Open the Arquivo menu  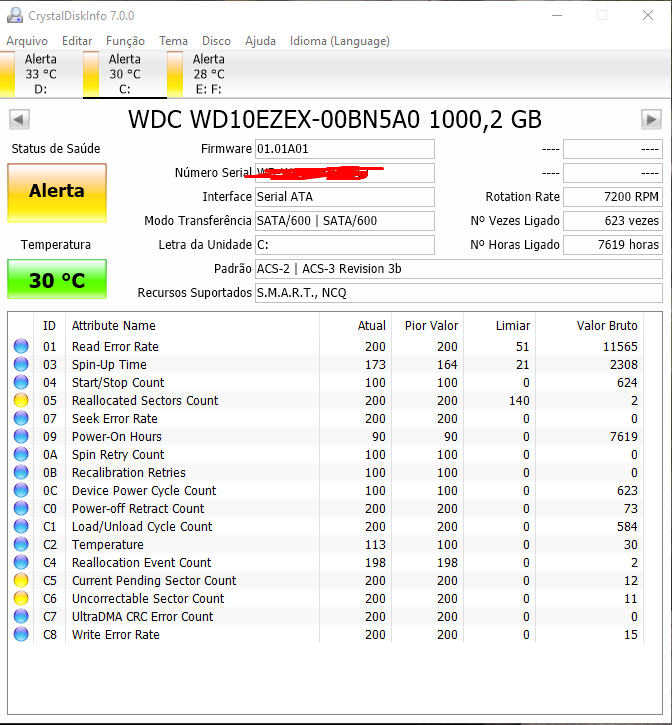[27, 41]
